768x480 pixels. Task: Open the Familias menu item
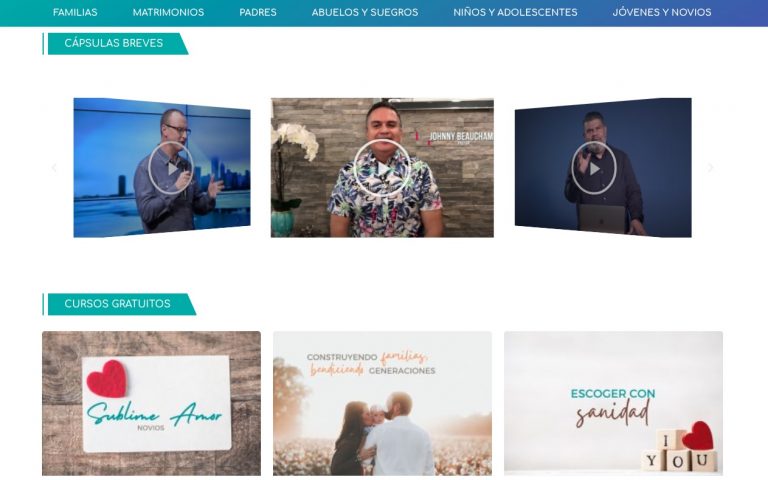[x=75, y=12]
